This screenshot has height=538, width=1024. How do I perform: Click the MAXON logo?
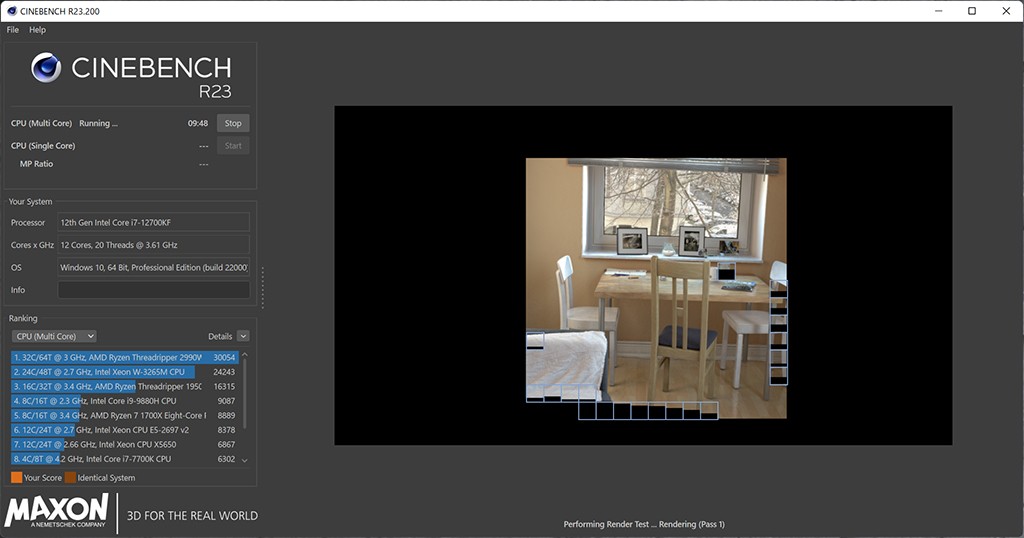click(57, 511)
